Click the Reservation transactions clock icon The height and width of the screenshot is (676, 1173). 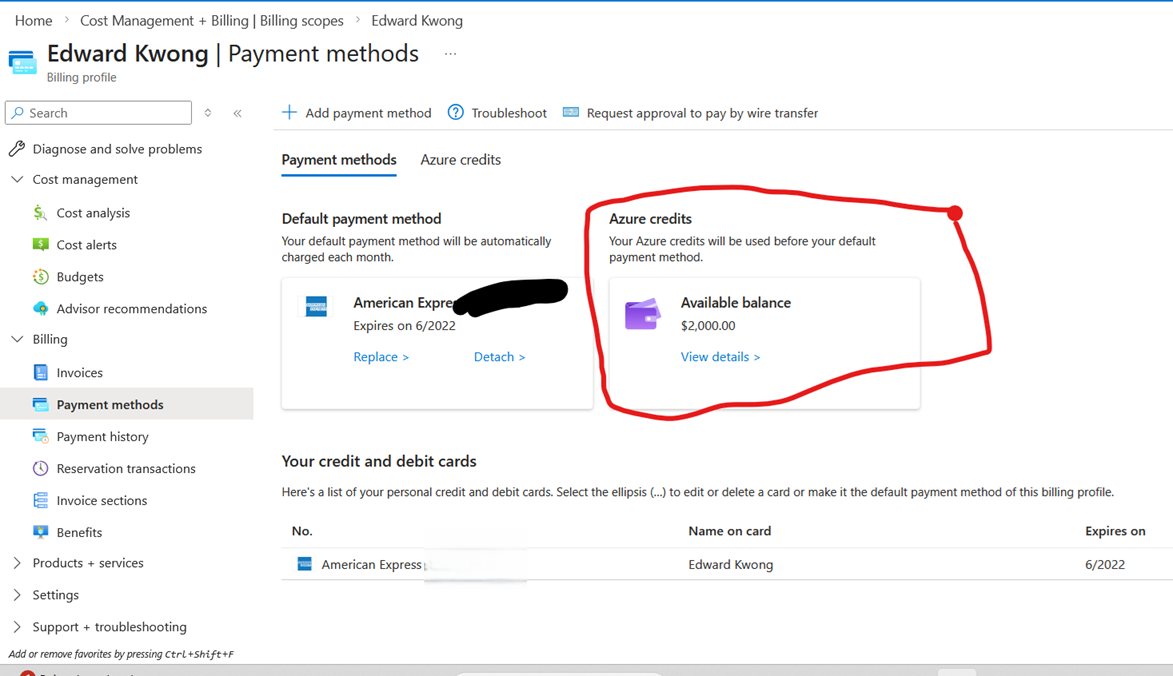click(40, 468)
